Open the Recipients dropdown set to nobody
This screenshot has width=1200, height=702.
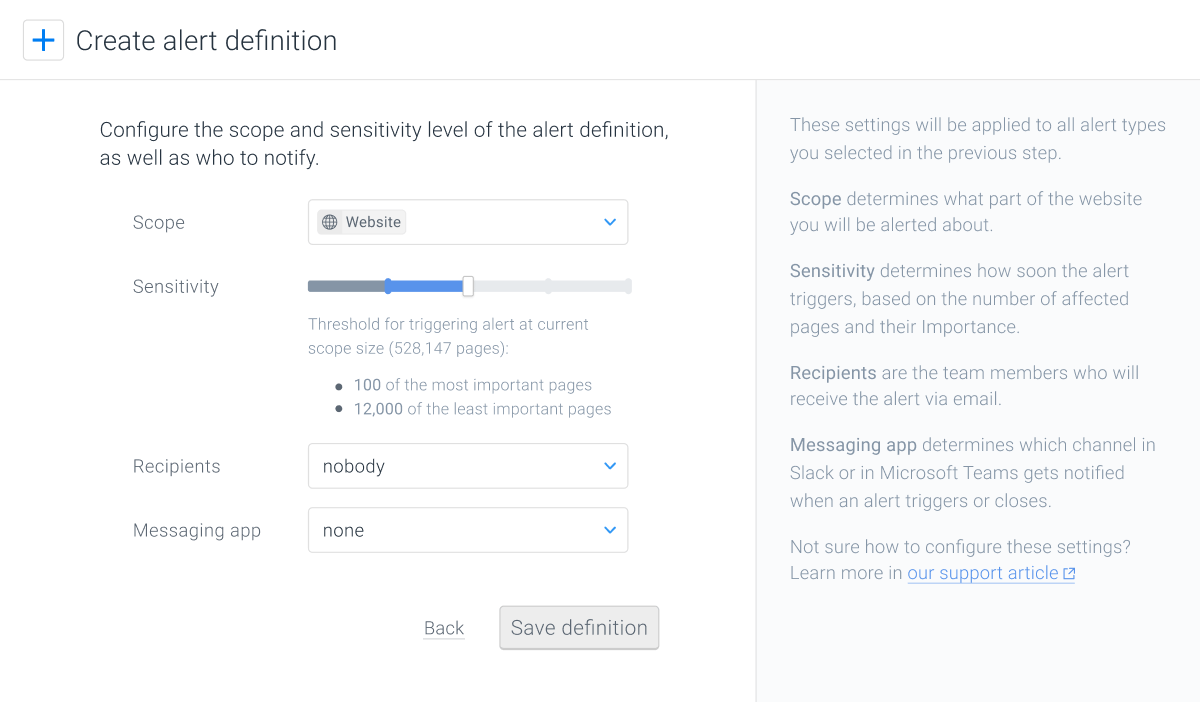(x=468, y=466)
